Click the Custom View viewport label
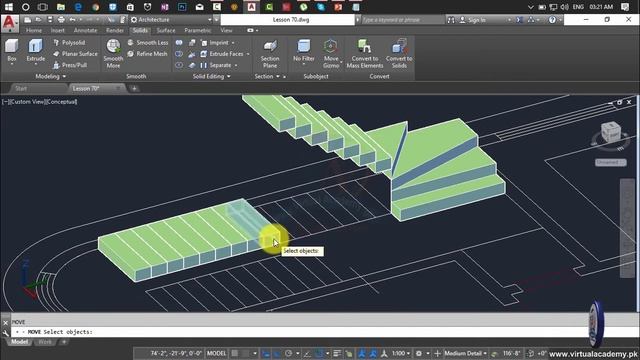 tap(27, 102)
